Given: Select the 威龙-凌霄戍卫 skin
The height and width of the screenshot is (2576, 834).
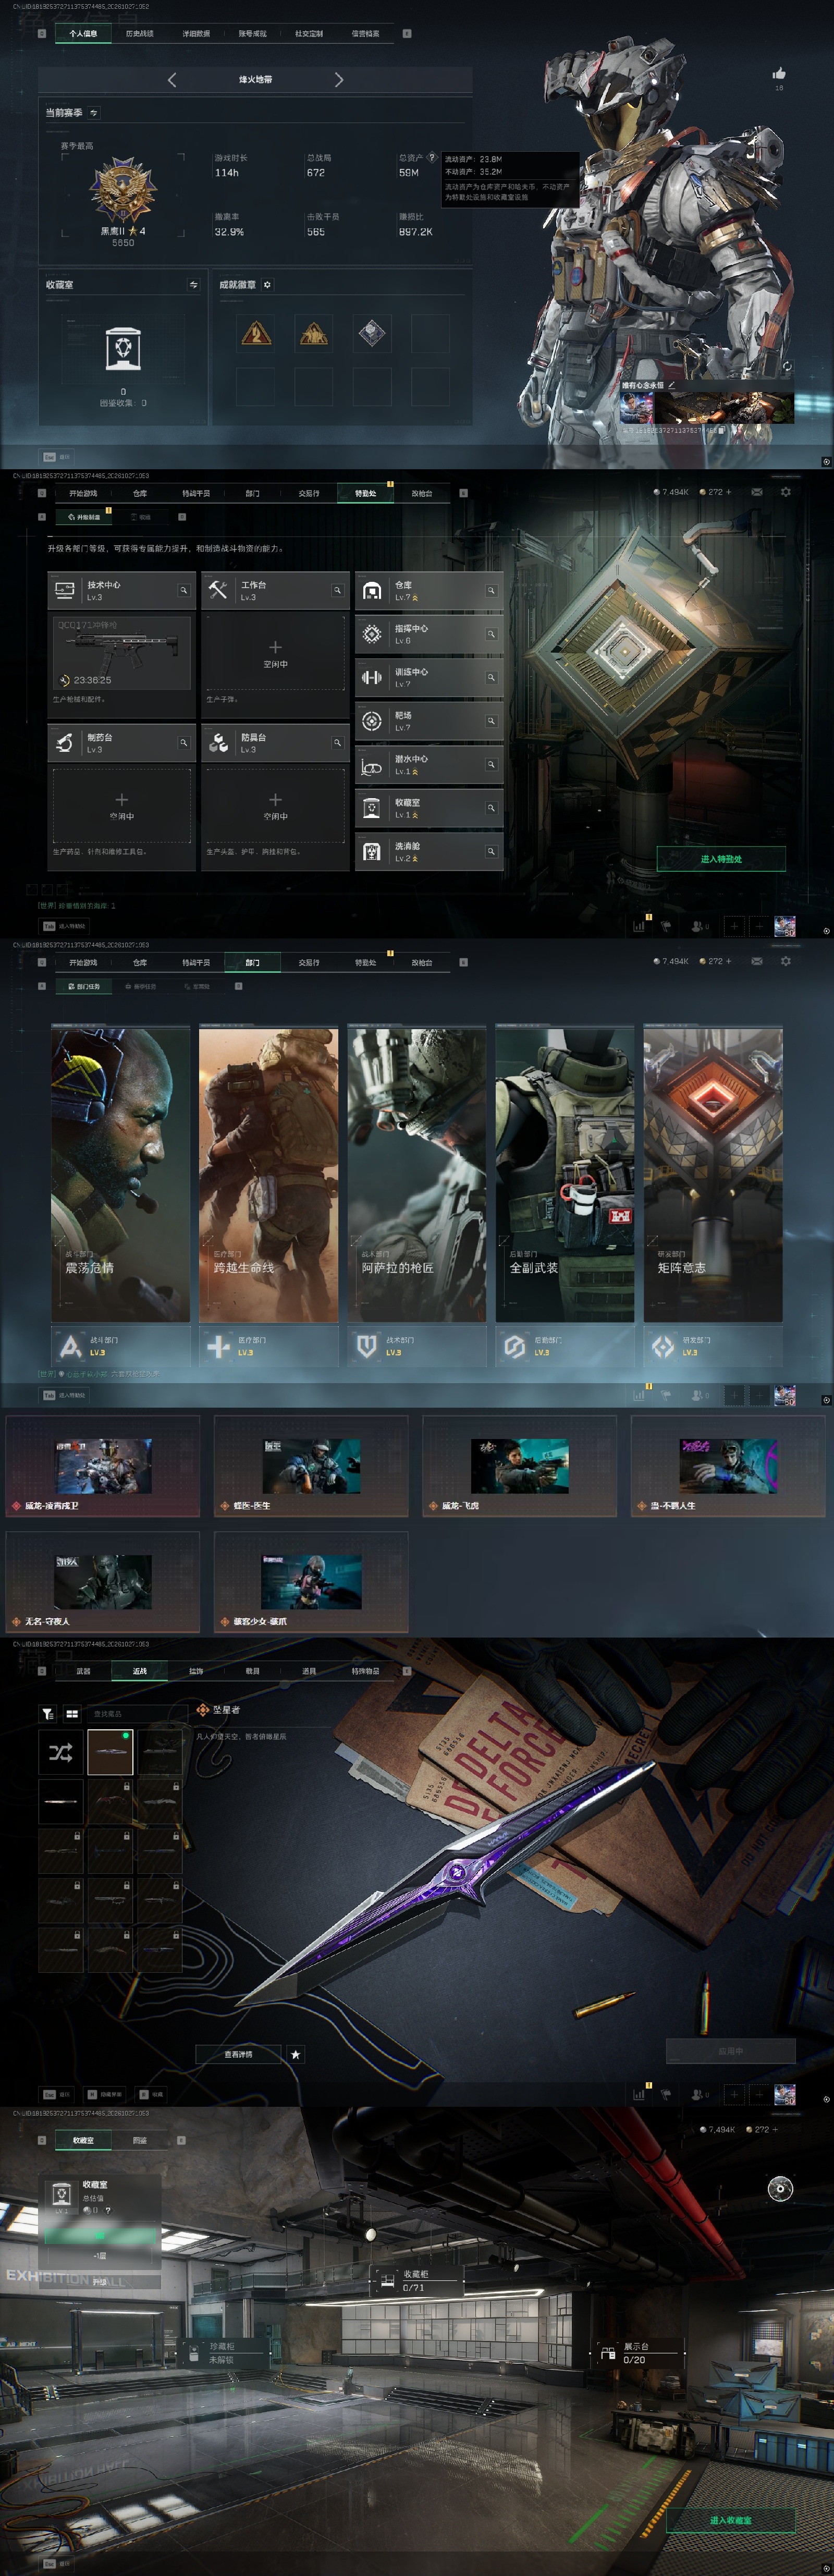Looking at the screenshot, I should [103, 1466].
